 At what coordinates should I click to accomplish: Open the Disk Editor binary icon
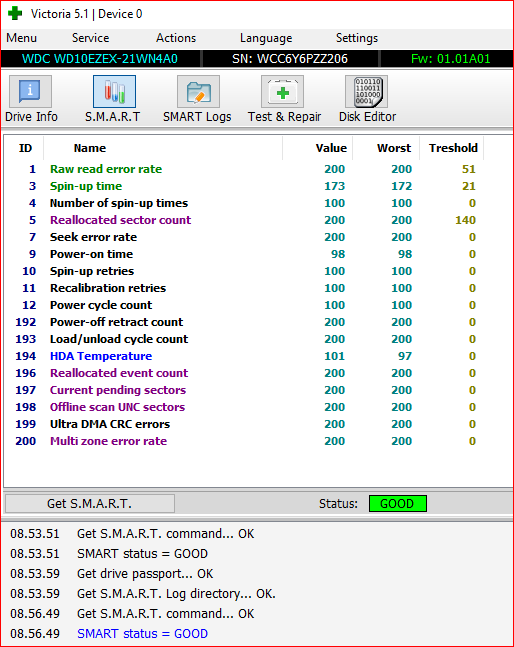tap(366, 92)
